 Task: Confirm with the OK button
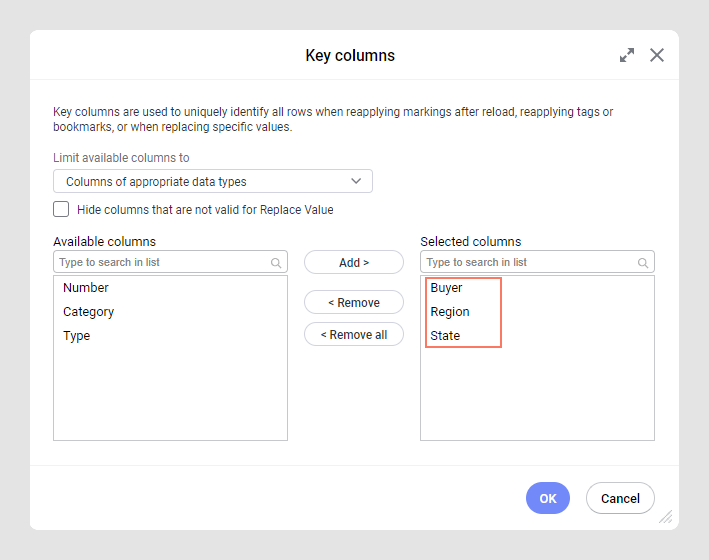coord(548,498)
